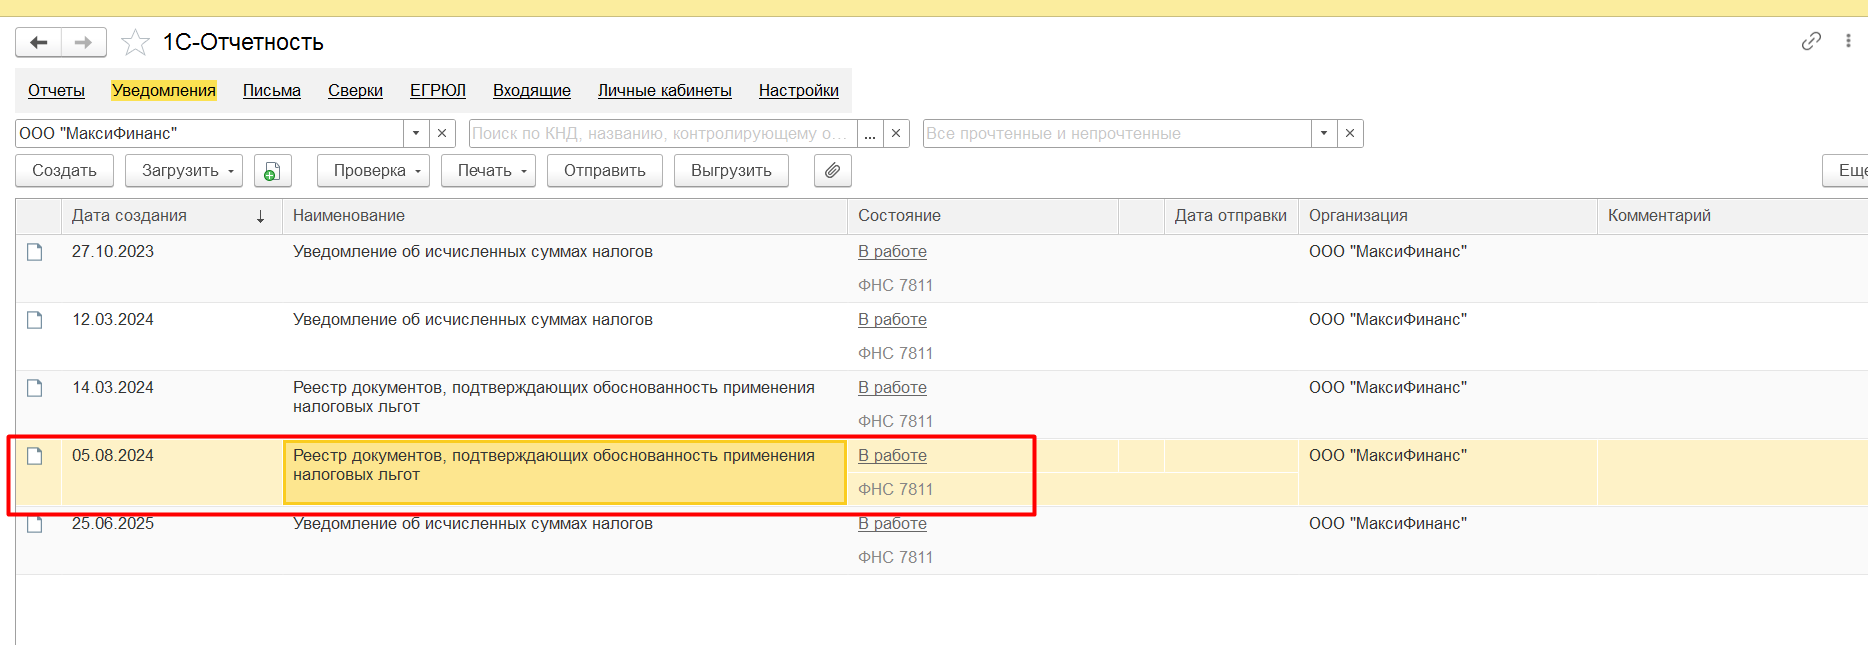Image resolution: width=1868 pixels, height=645 pixels.
Task: Open В работе link for 14.03.2024 row
Action: (x=892, y=388)
